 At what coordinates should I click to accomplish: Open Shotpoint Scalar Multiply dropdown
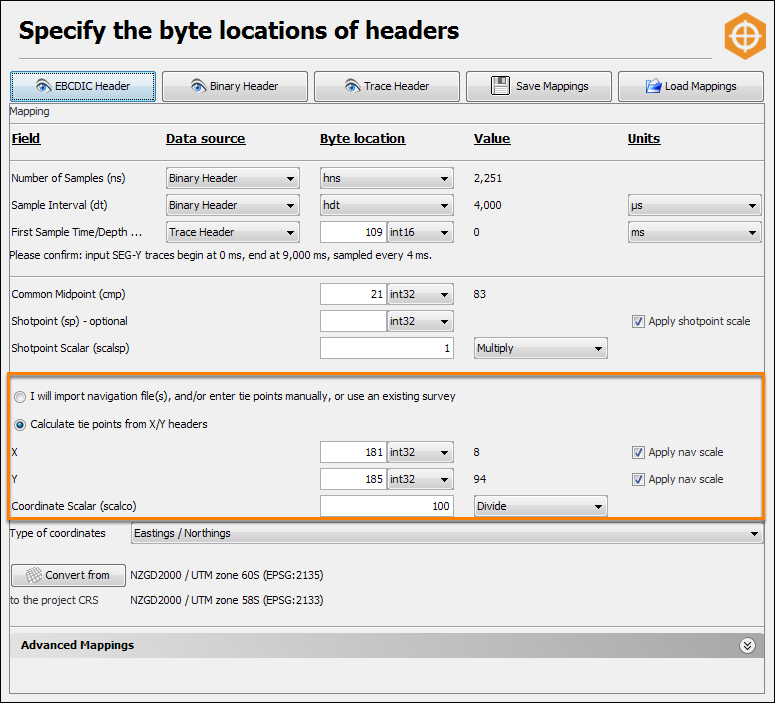tap(541, 349)
